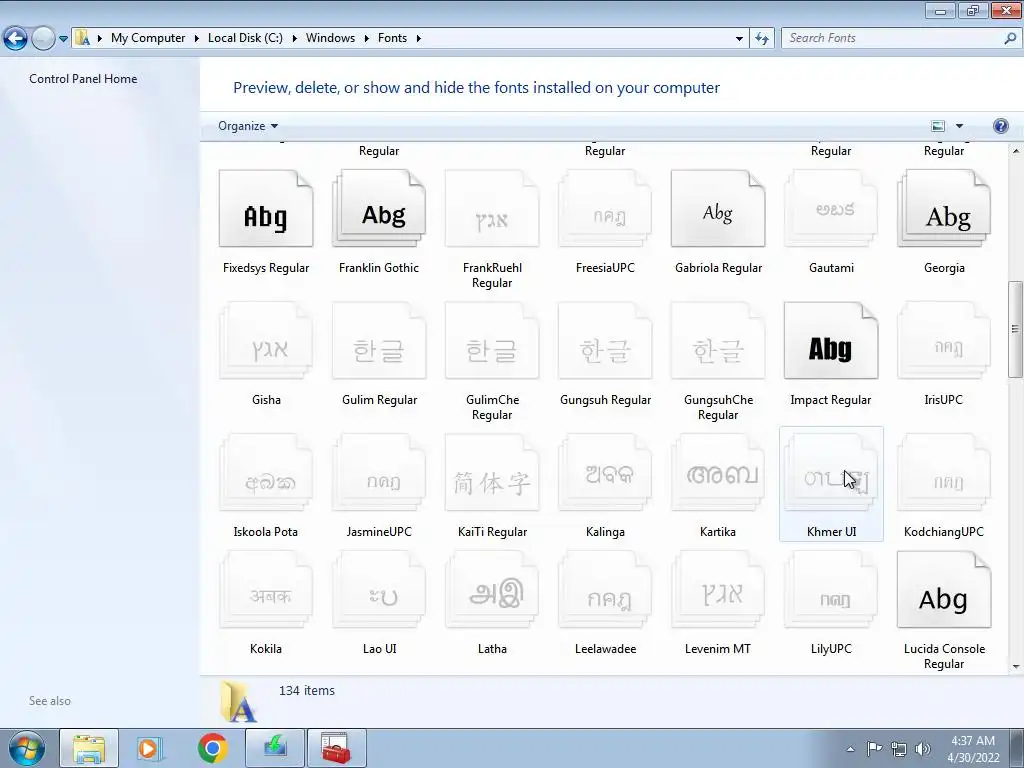Go to My Computer in breadcrumb
The image size is (1024, 768).
tap(148, 38)
